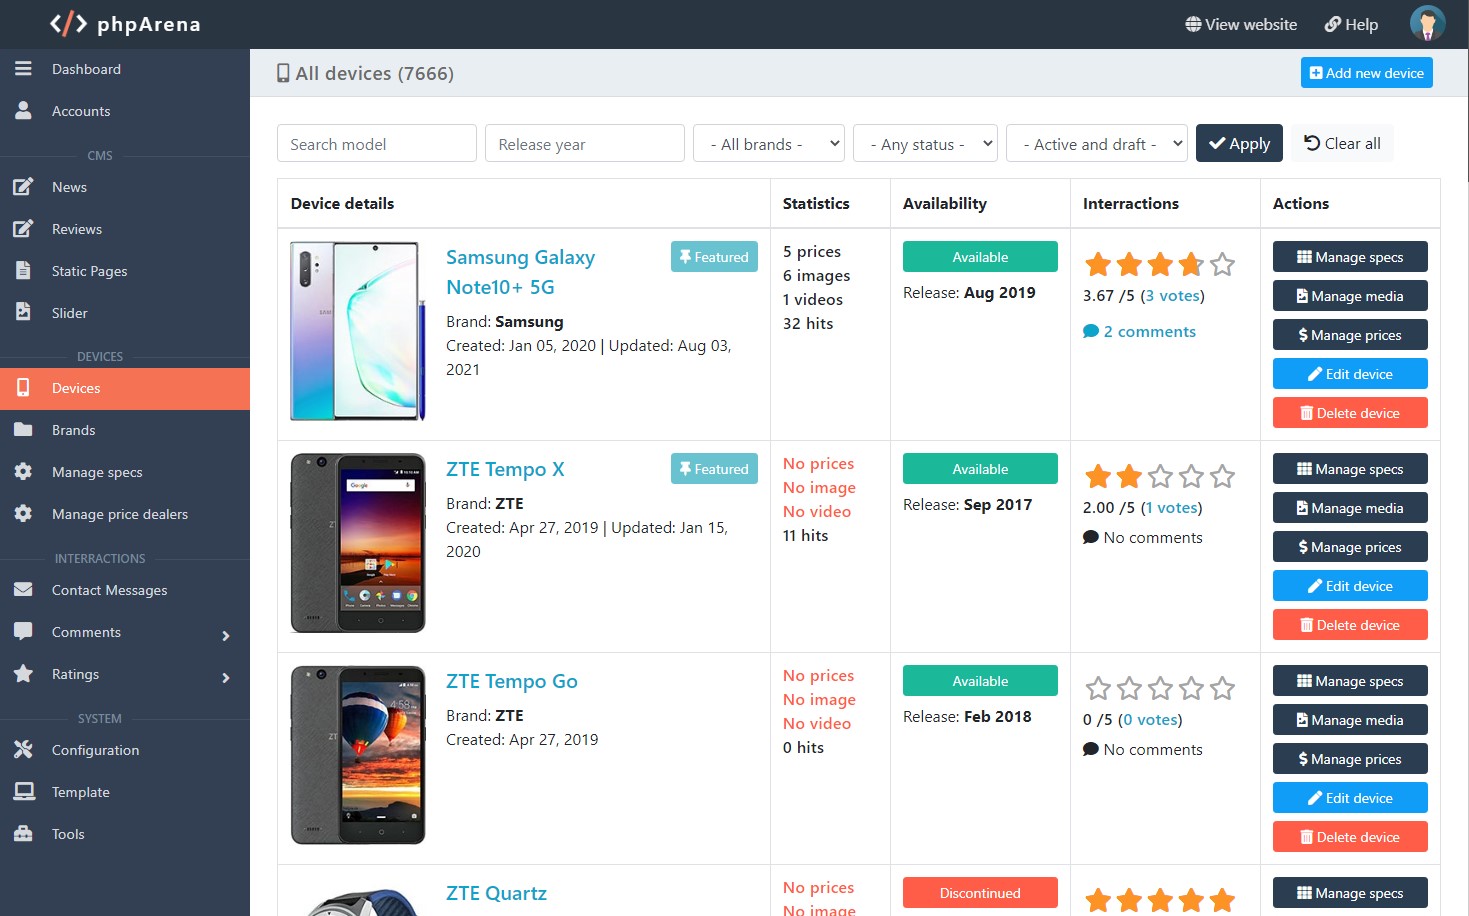Click Add new device button
The width and height of the screenshot is (1469, 916).
tap(1366, 72)
